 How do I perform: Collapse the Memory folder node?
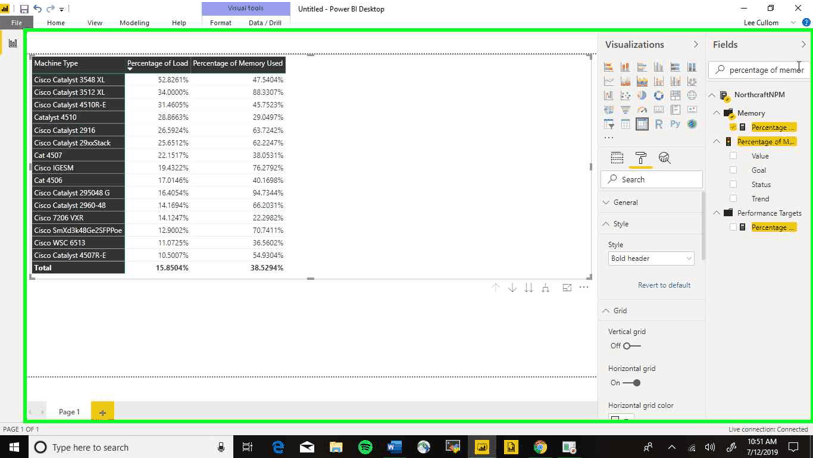point(717,113)
